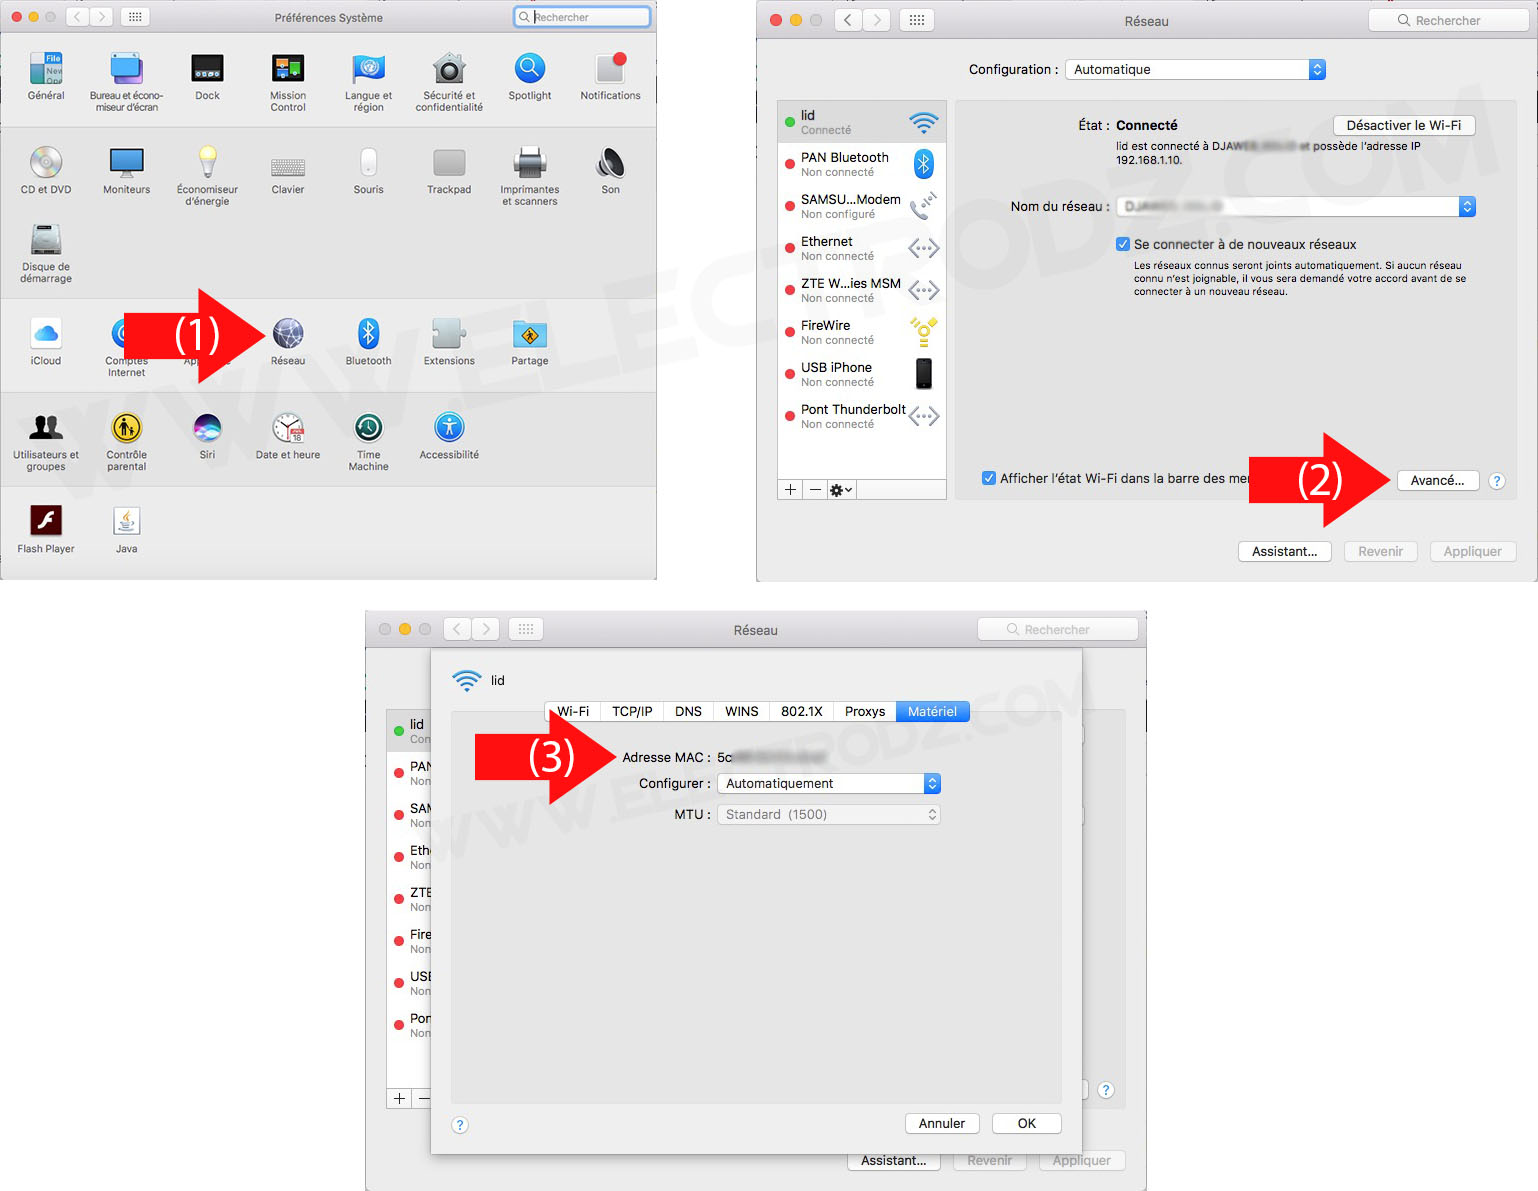Image resolution: width=1538 pixels, height=1191 pixels.
Task: Open MTU Standard (1500) dropdown
Action: coord(829,814)
